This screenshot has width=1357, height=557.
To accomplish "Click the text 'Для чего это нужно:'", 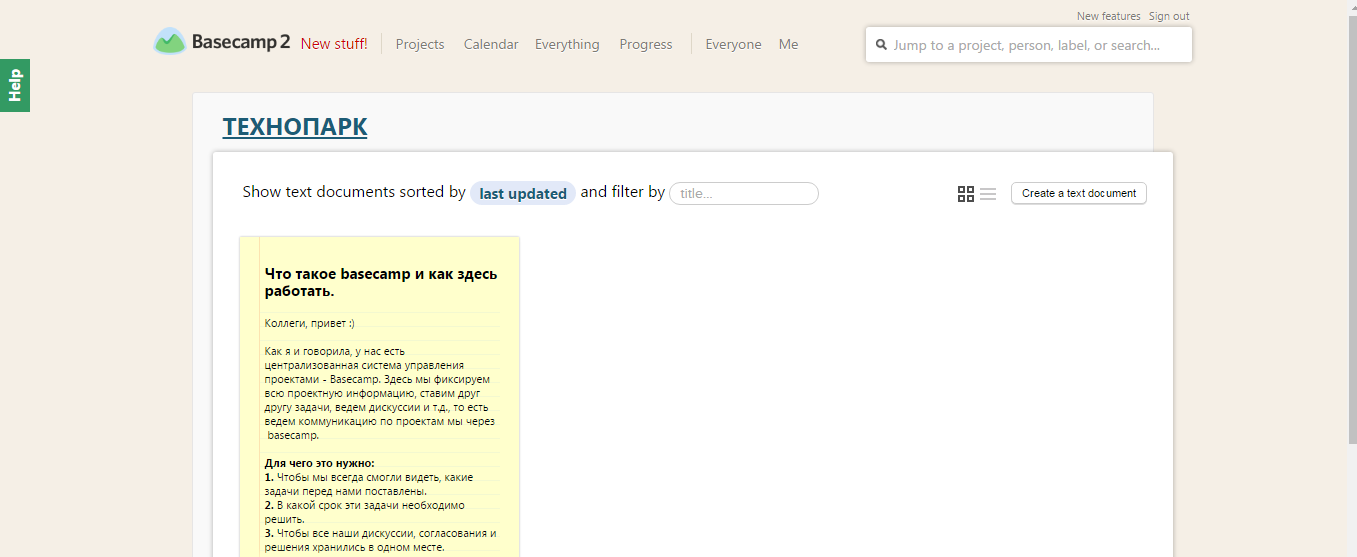I will (319, 463).
